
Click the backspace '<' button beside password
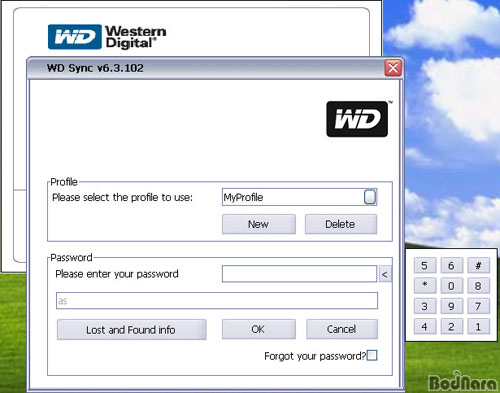(385, 274)
